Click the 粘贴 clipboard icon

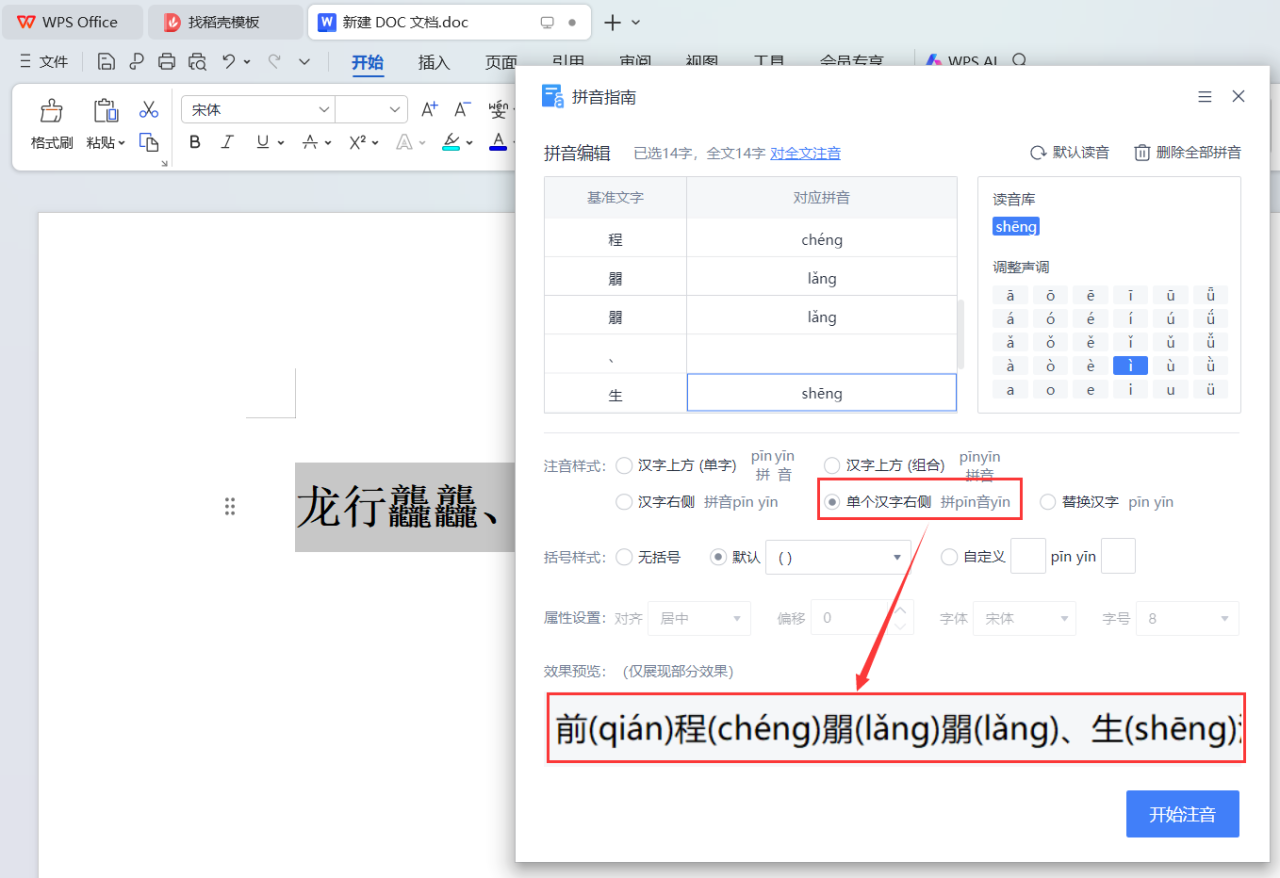tap(105, 111)
